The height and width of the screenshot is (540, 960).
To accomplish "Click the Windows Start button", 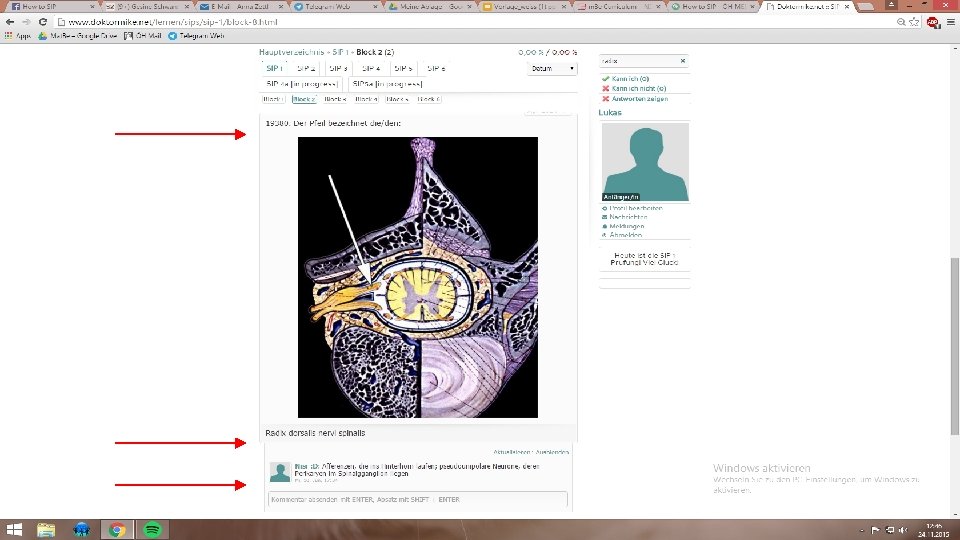I will pyautogui.click(x=13, y=530).
